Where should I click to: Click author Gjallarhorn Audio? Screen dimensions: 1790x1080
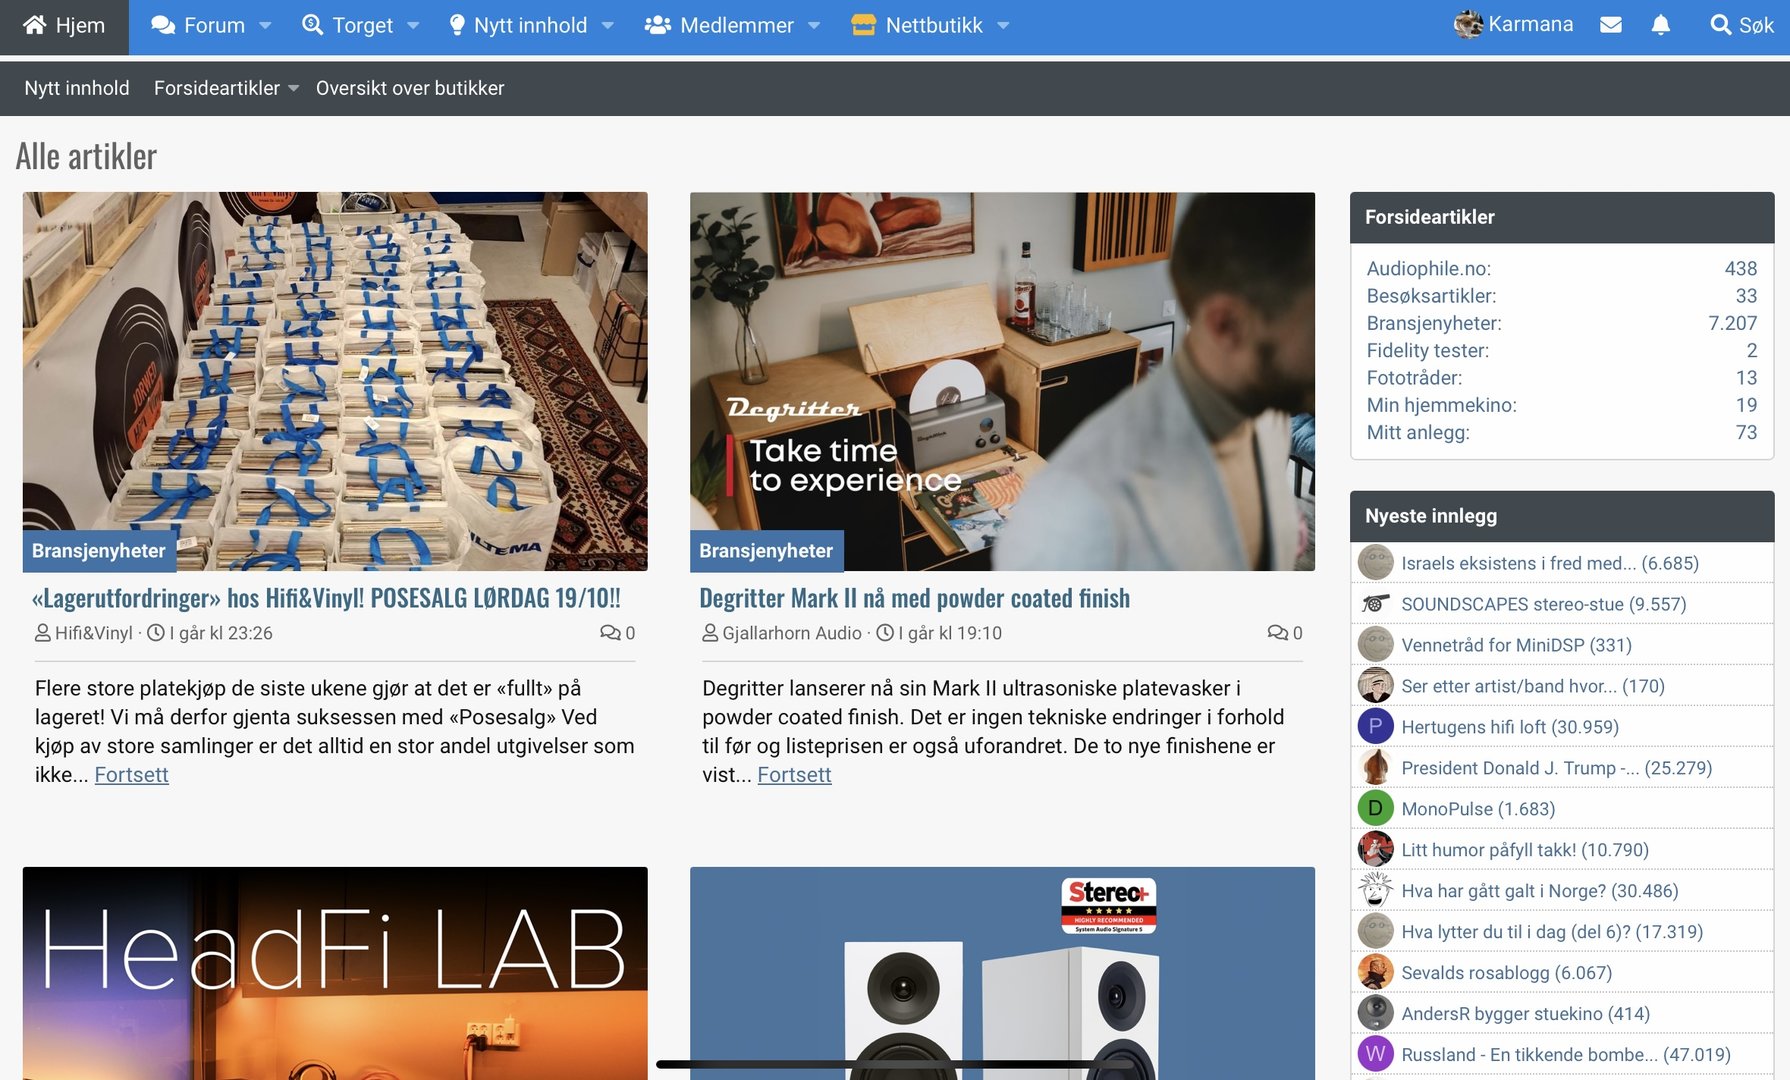[x=792, y=633]
